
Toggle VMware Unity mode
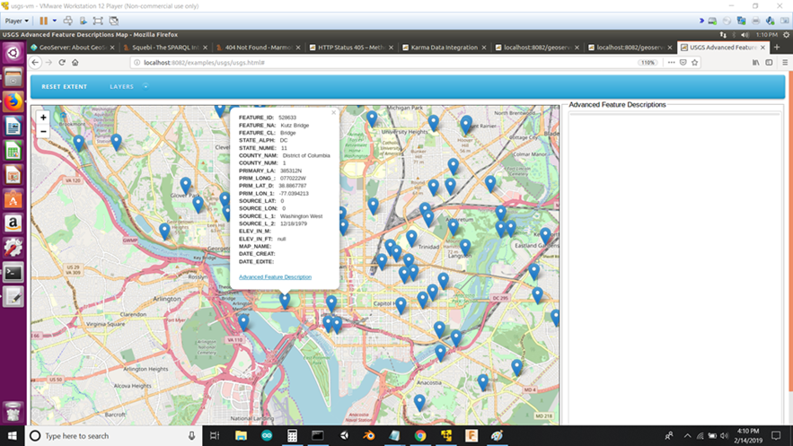pyautogui.click(x=114, y=21)
